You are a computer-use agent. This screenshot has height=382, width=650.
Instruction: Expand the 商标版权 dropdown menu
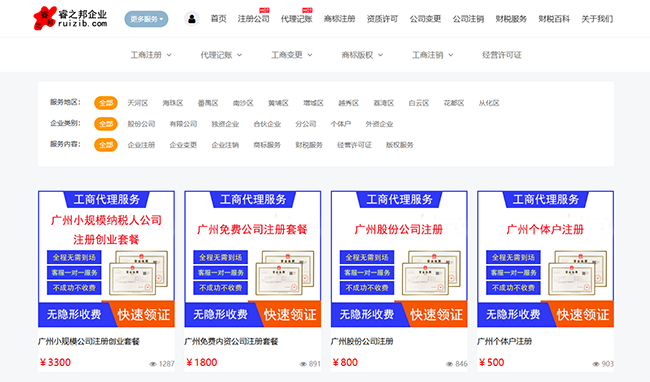coord(362,55)
